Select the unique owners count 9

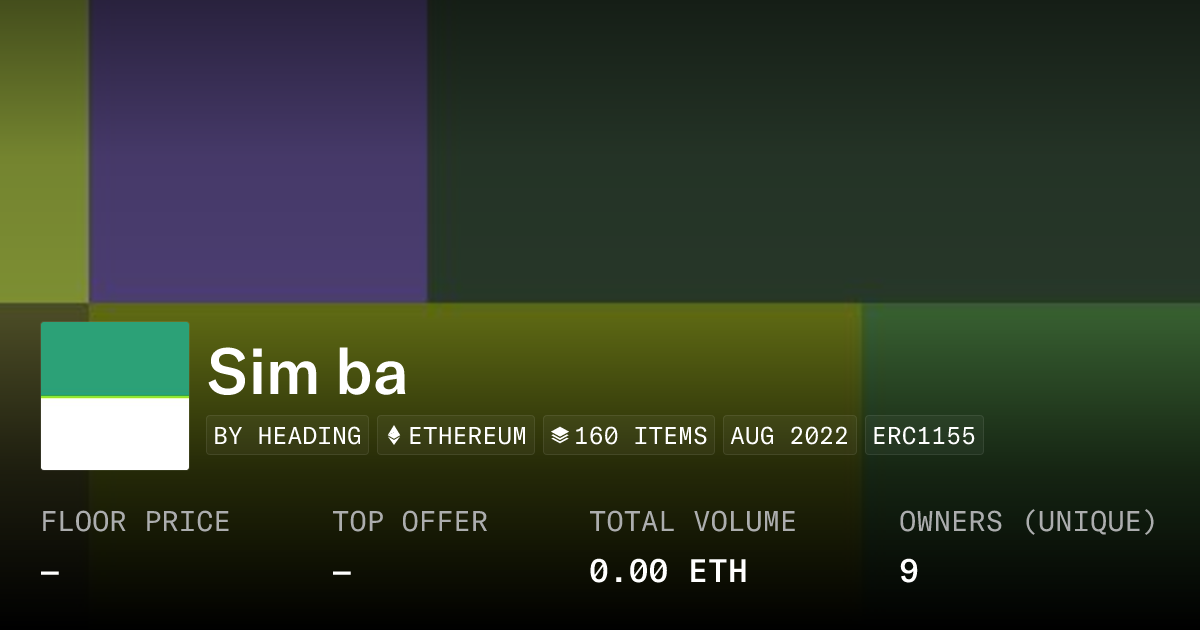[908, 572]
